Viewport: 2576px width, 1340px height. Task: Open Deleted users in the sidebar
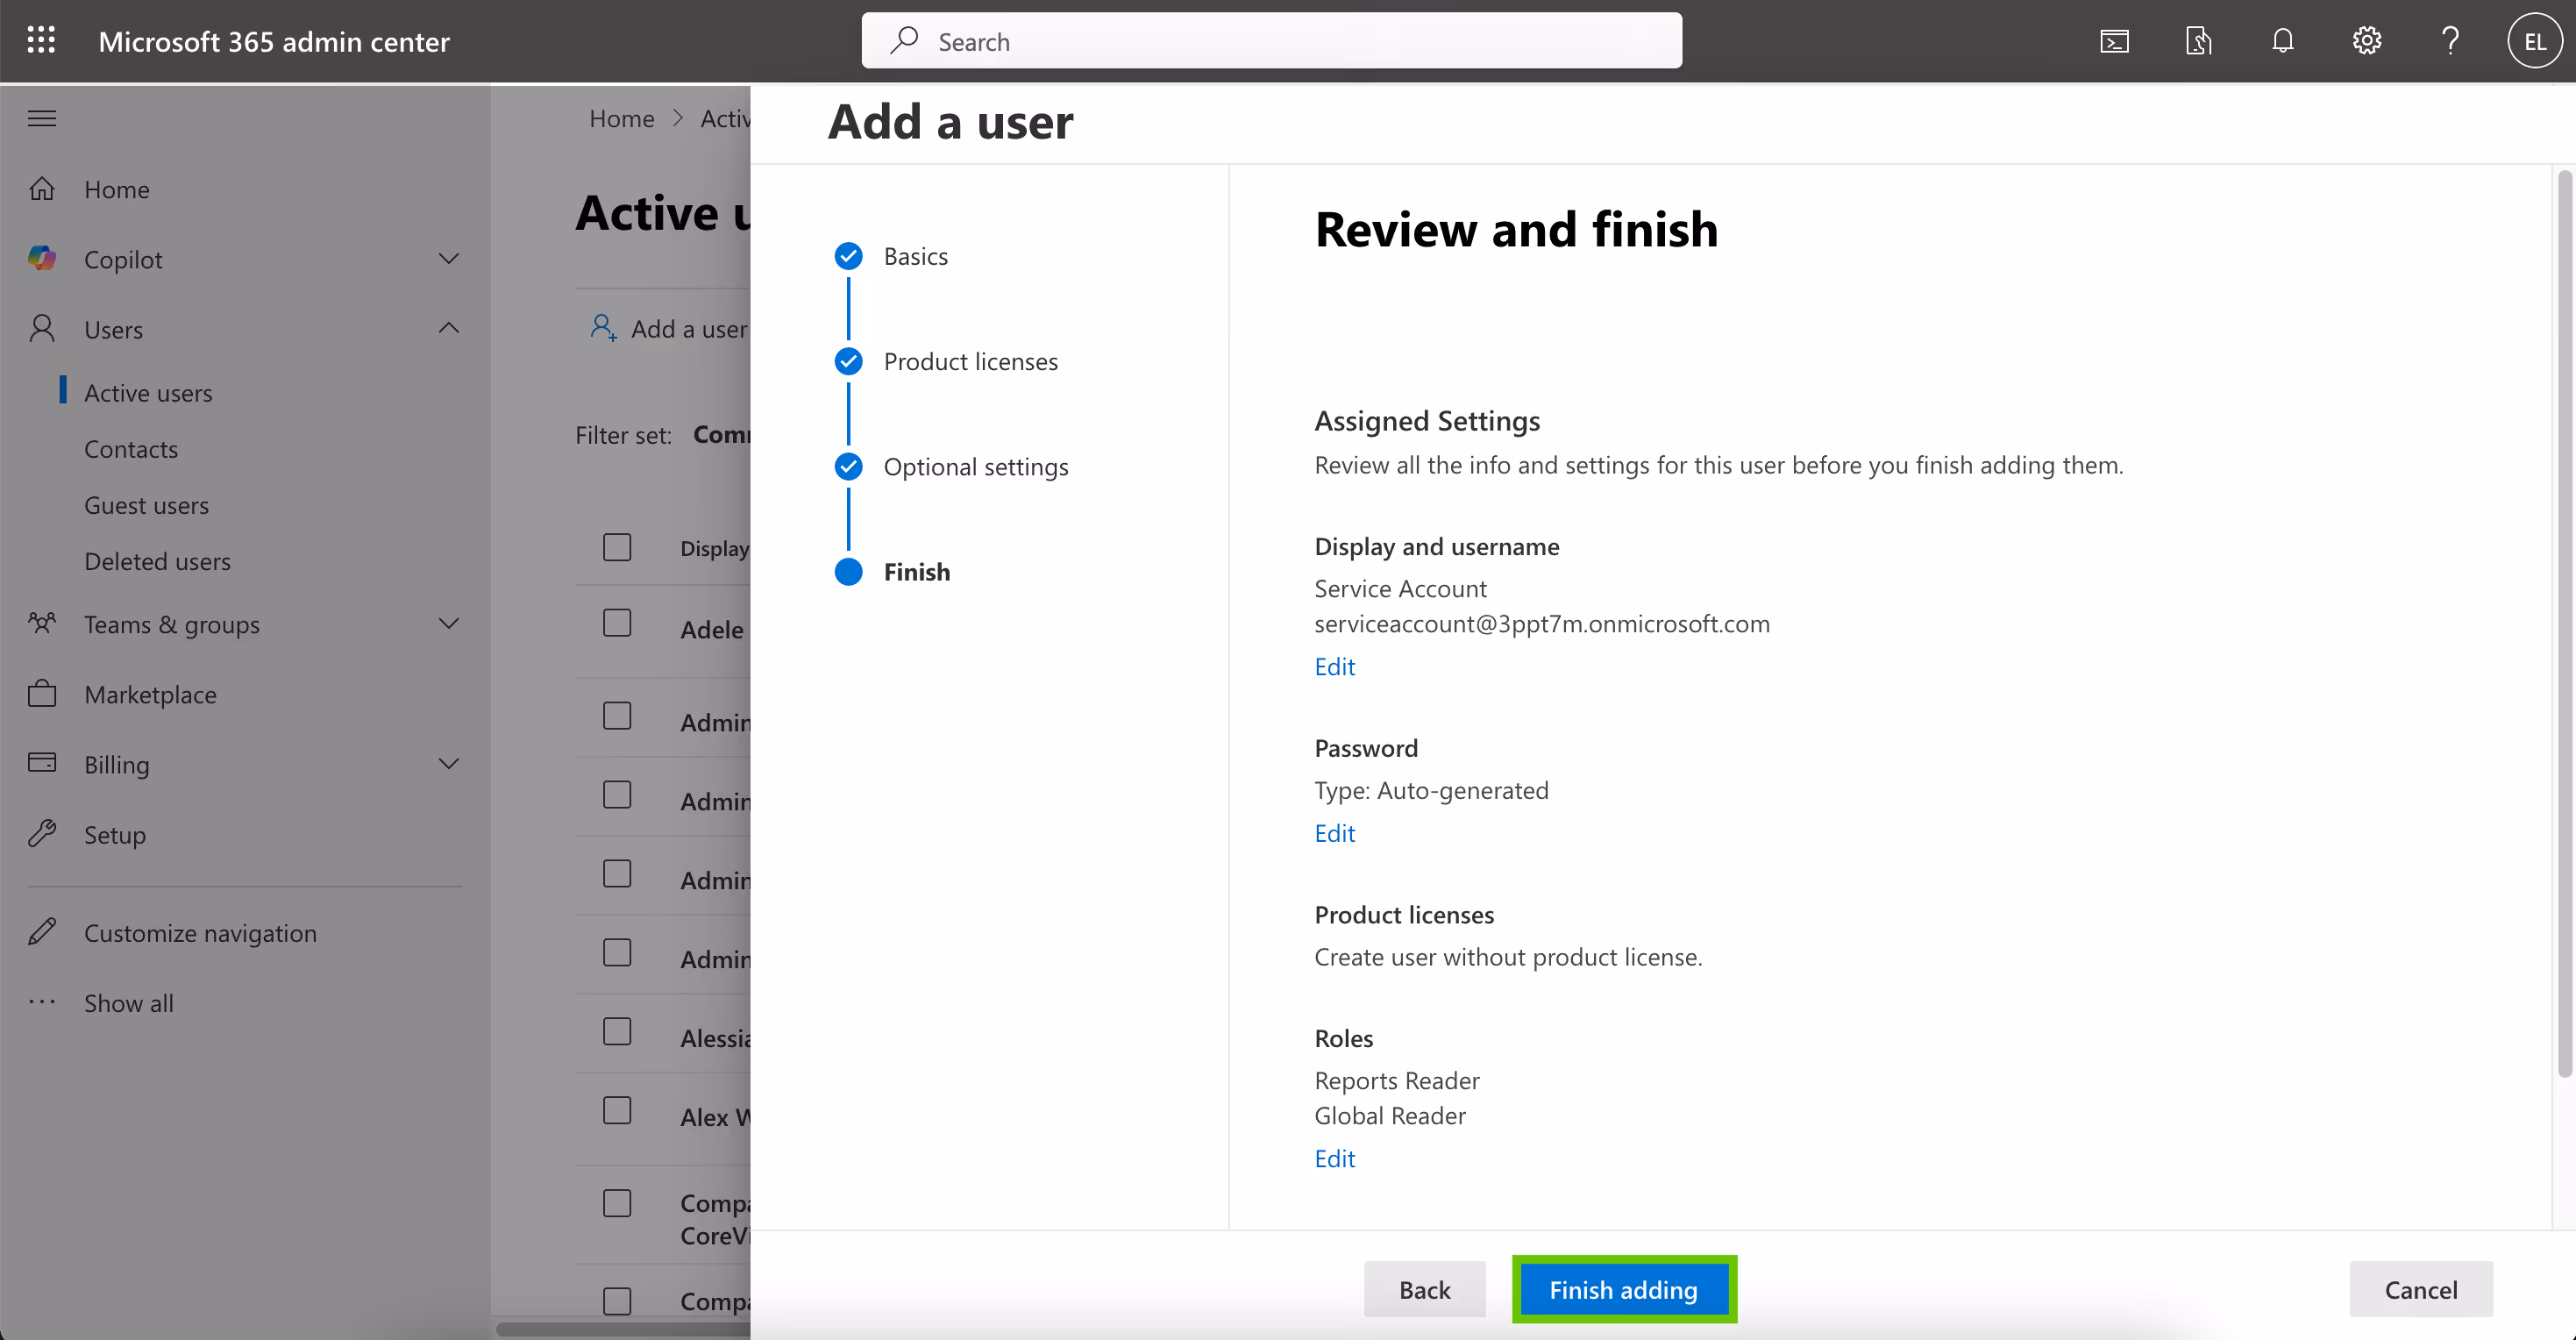pos(157,561)
